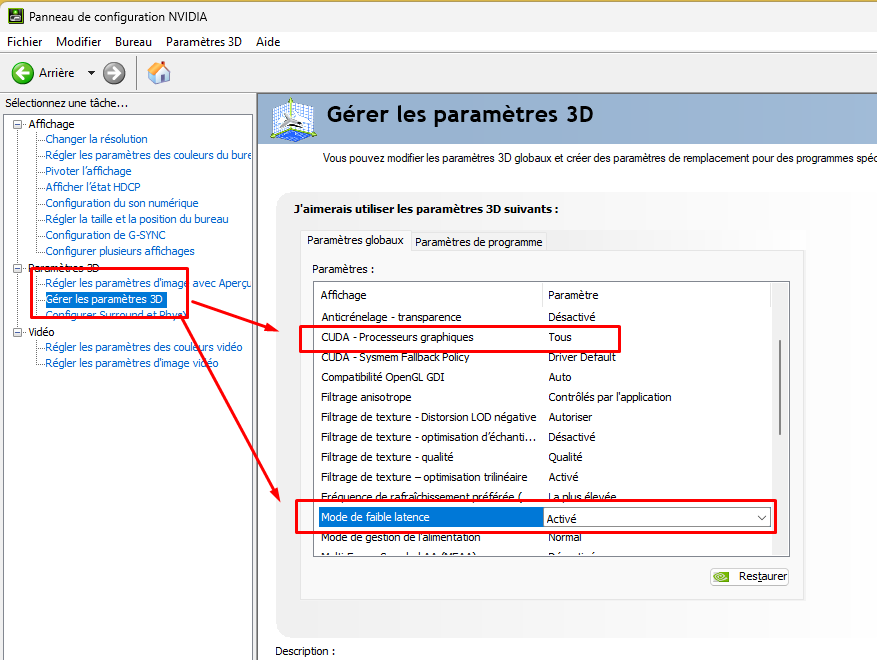877x660 pixels.
Task: Switch to Paramètres de programme tab
Action: 479,242
